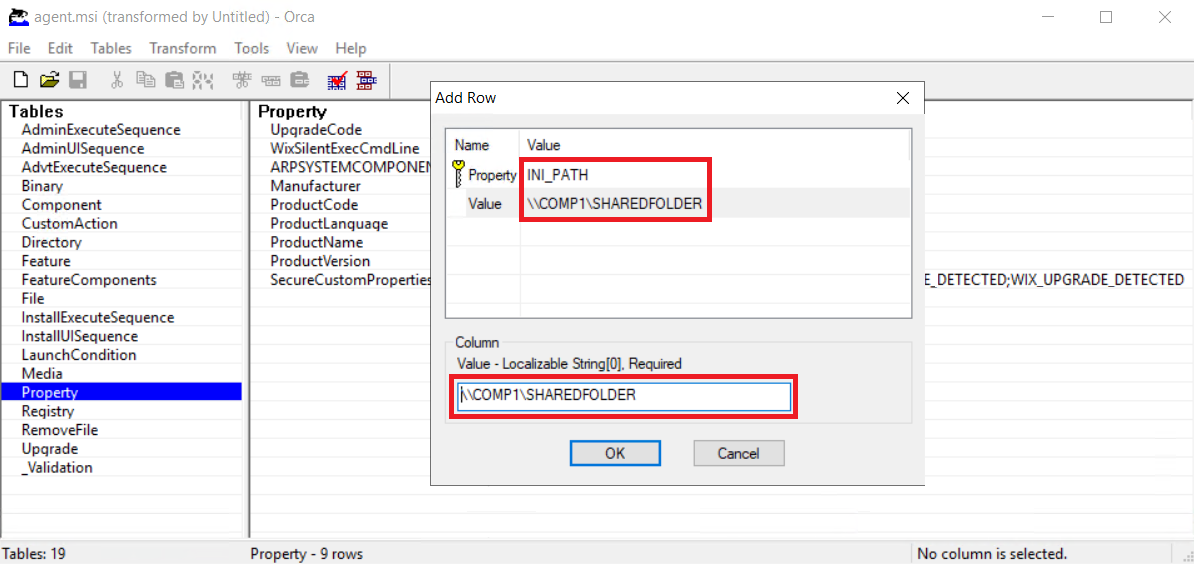Click the Validate icon with red checkmark

tap(337, 80)
